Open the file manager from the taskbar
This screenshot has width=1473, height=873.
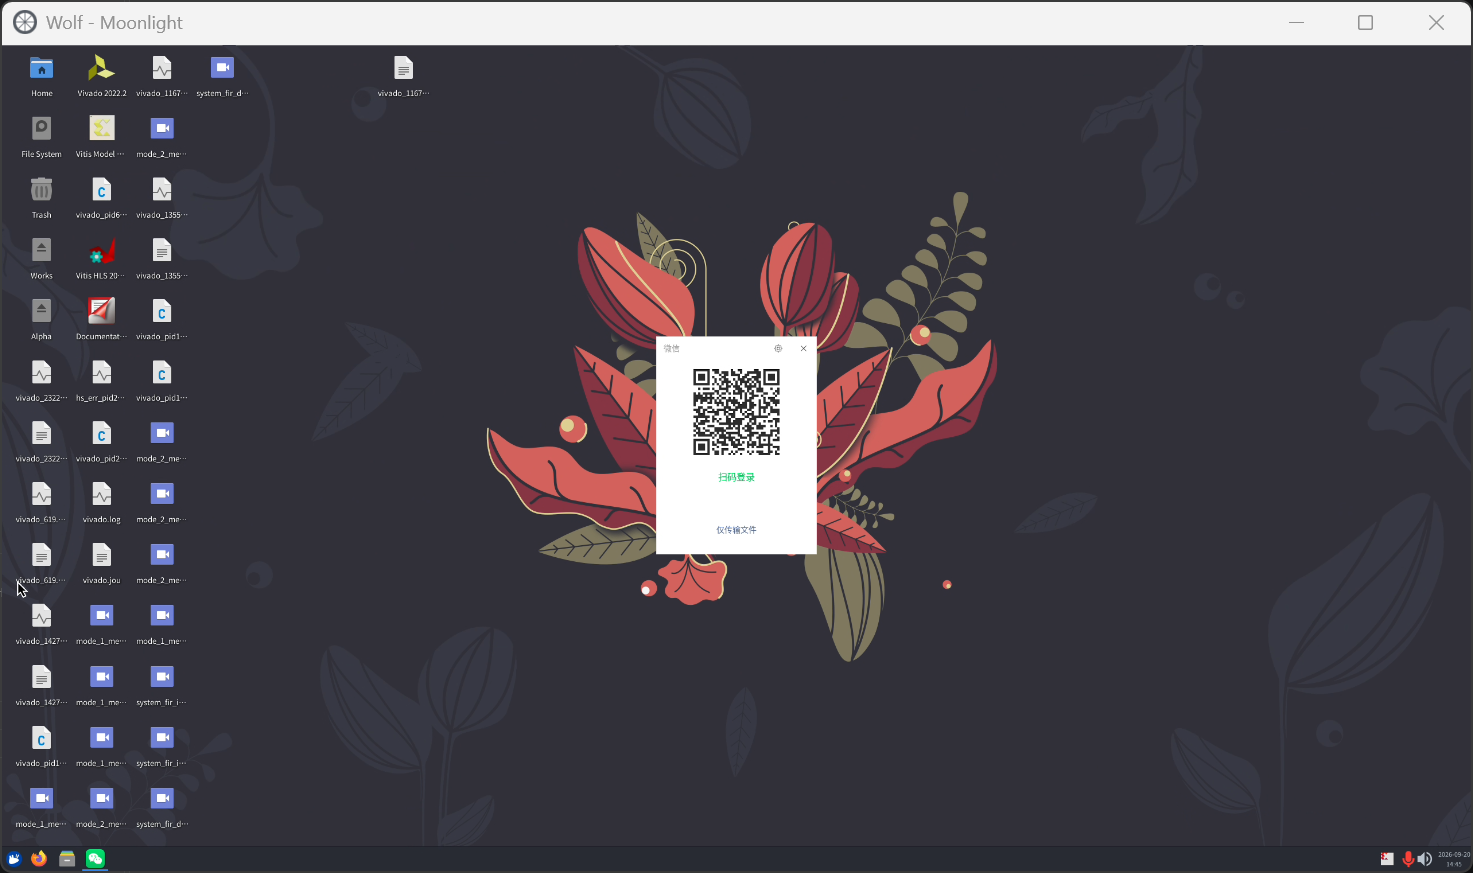pos(67,859)
